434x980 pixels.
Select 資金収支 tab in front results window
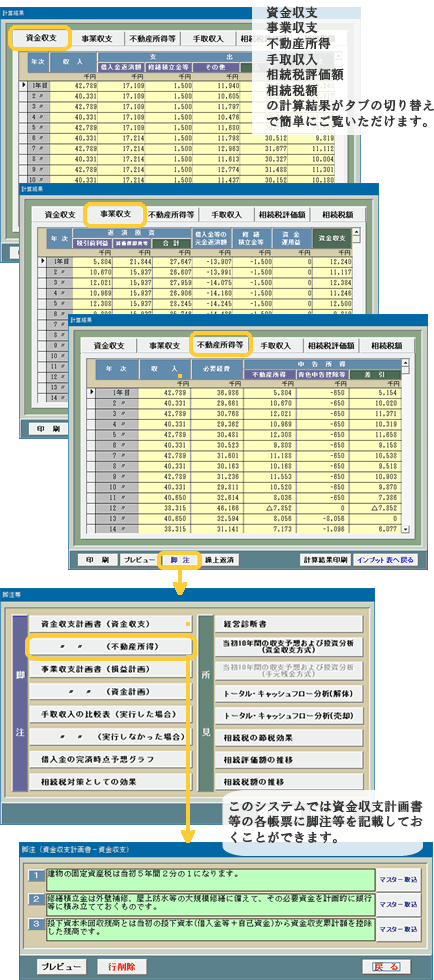coord(110,345)
